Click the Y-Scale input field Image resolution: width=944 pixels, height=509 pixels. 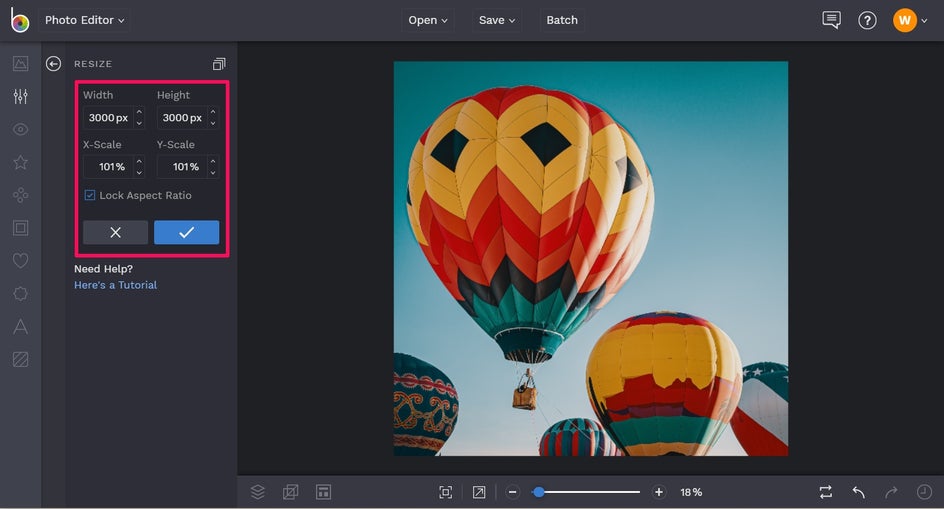[182, 167]
